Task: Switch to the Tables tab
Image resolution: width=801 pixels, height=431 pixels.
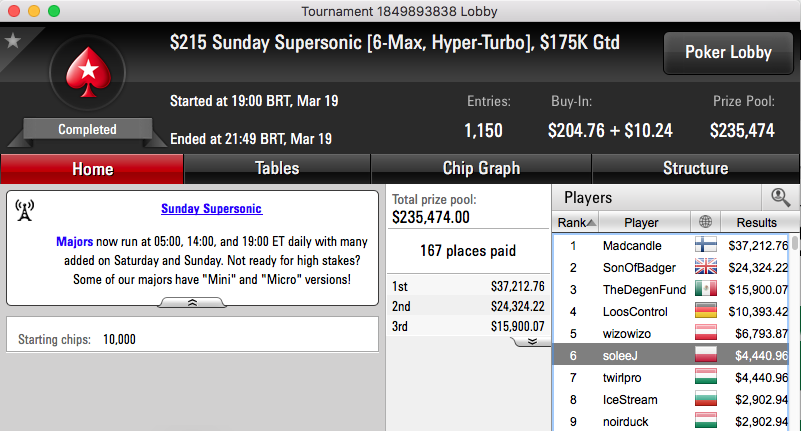Action: (x=277, y=169)
